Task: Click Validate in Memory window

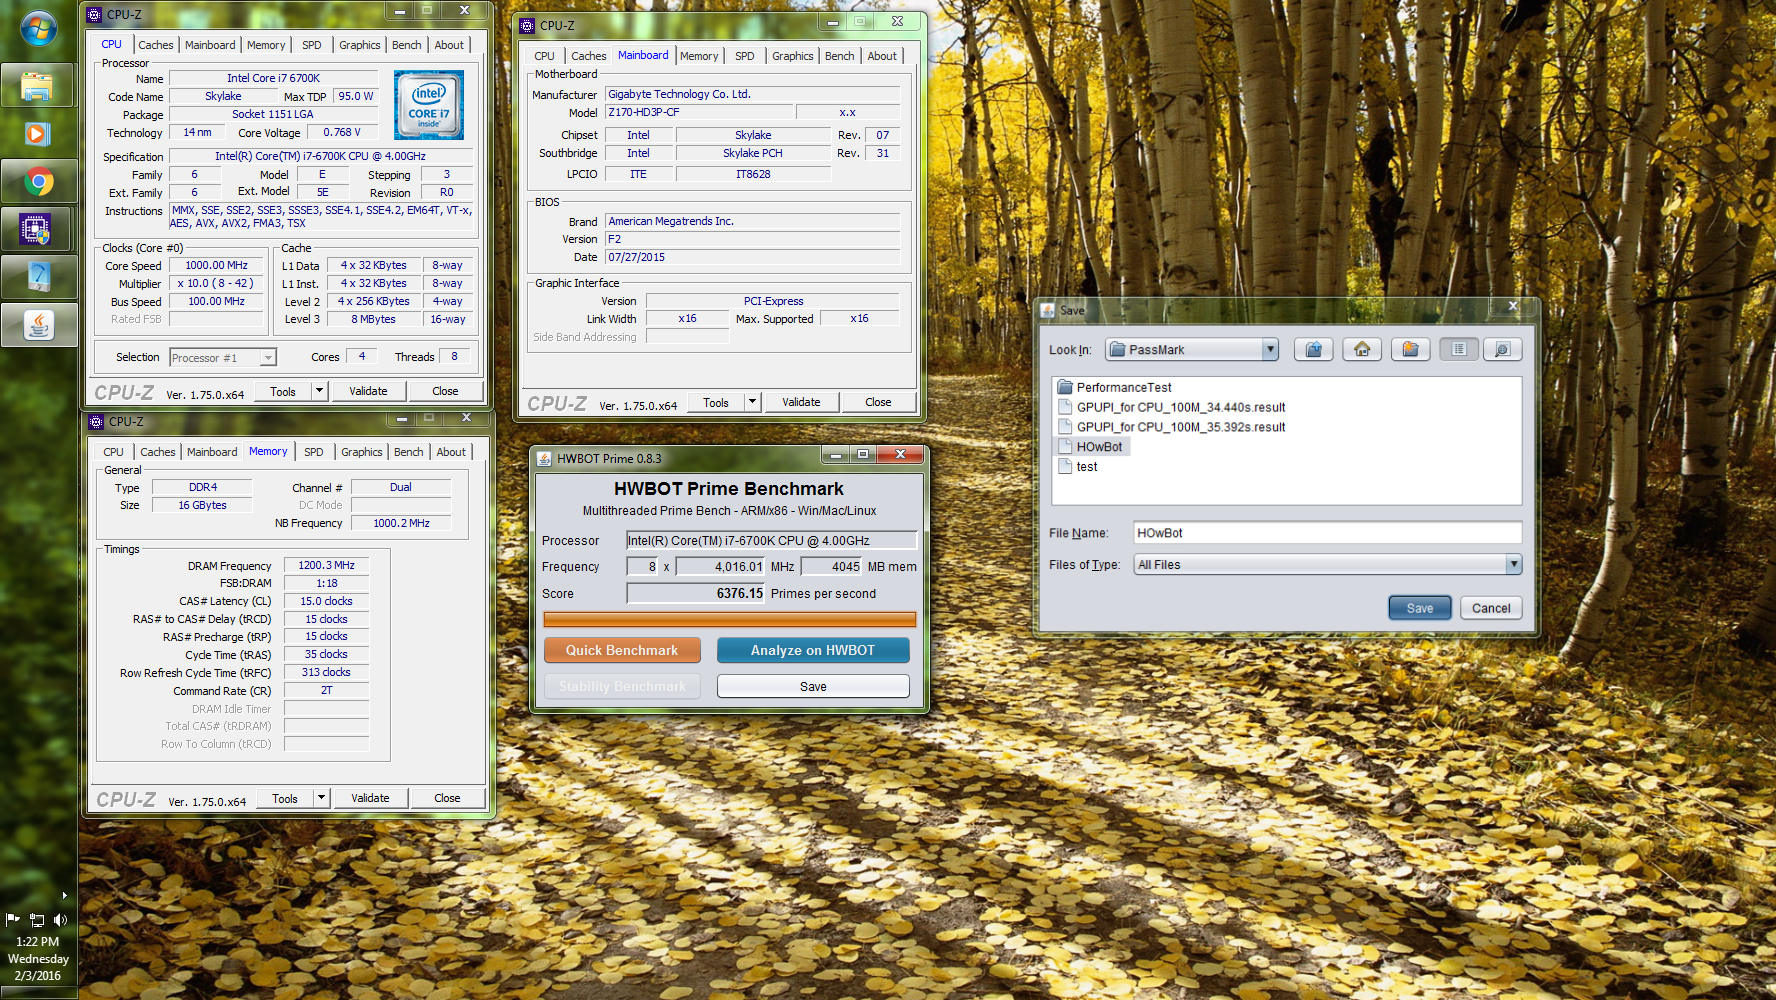Action: point(370,798)
